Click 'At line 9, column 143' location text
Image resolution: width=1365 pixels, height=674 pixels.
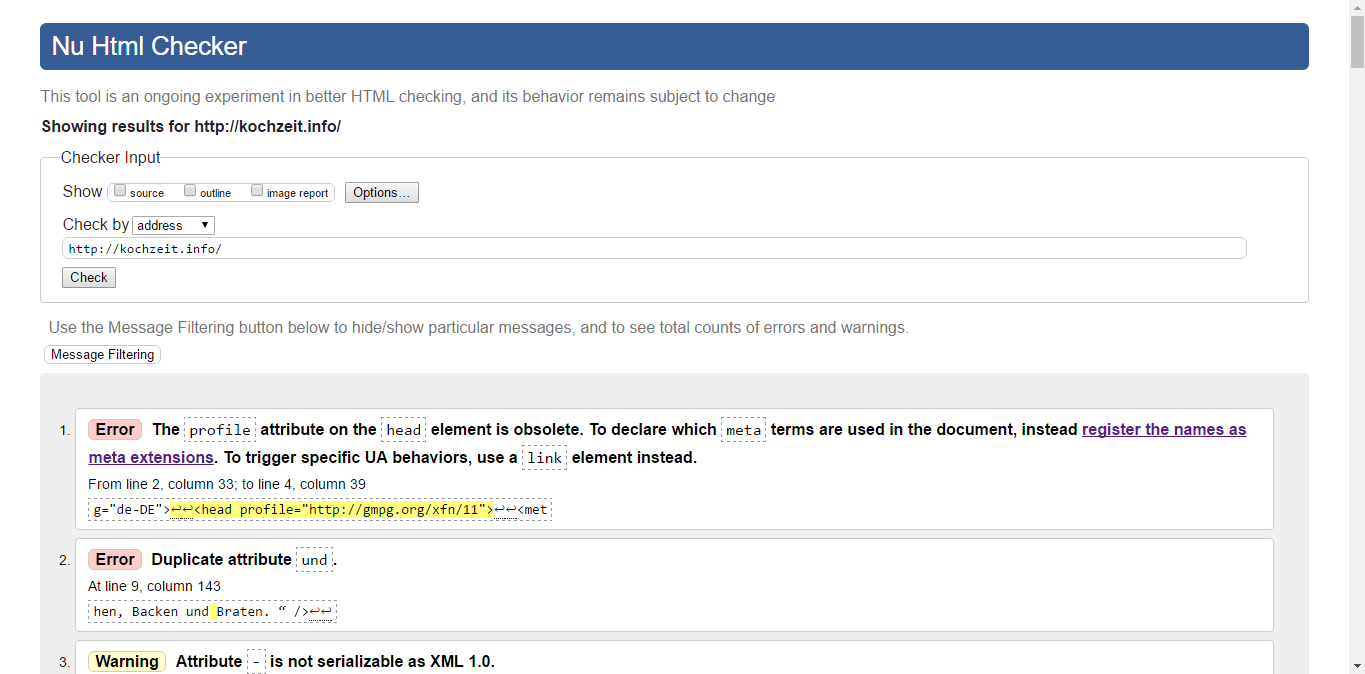(154, 586)
